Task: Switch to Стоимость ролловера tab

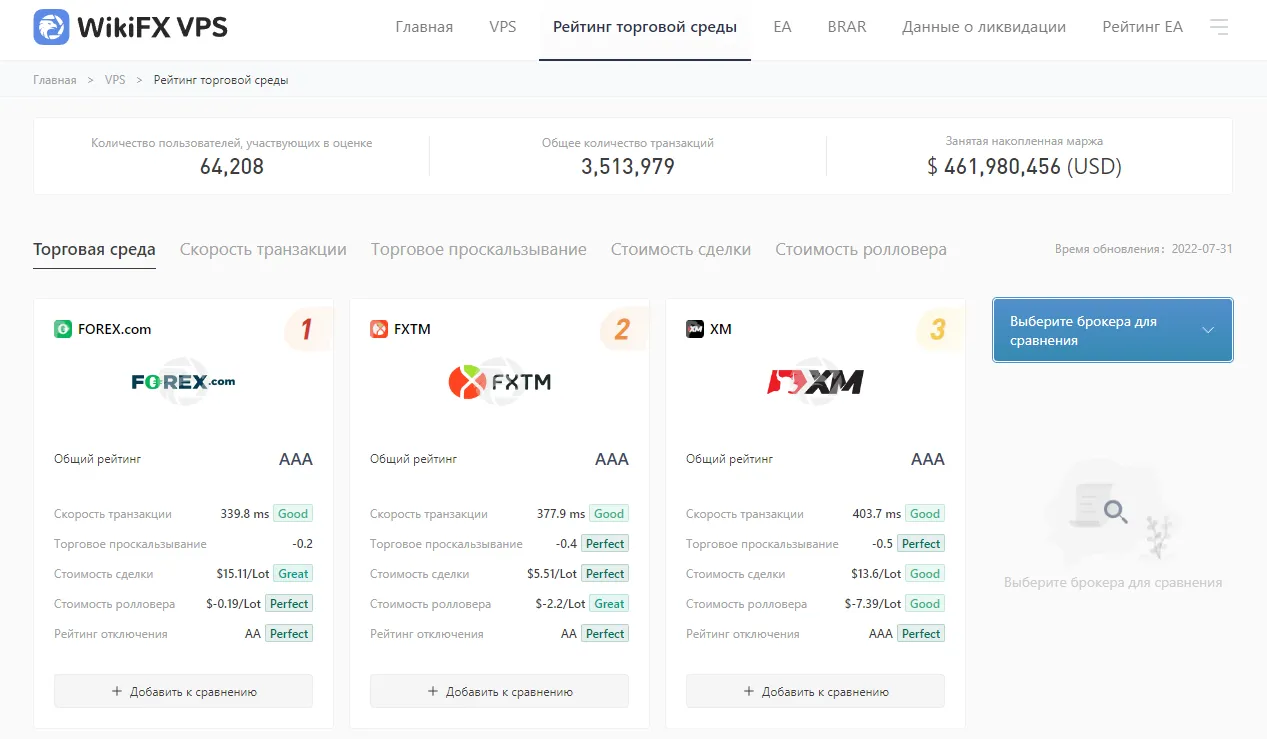Action: pos(861,249)
